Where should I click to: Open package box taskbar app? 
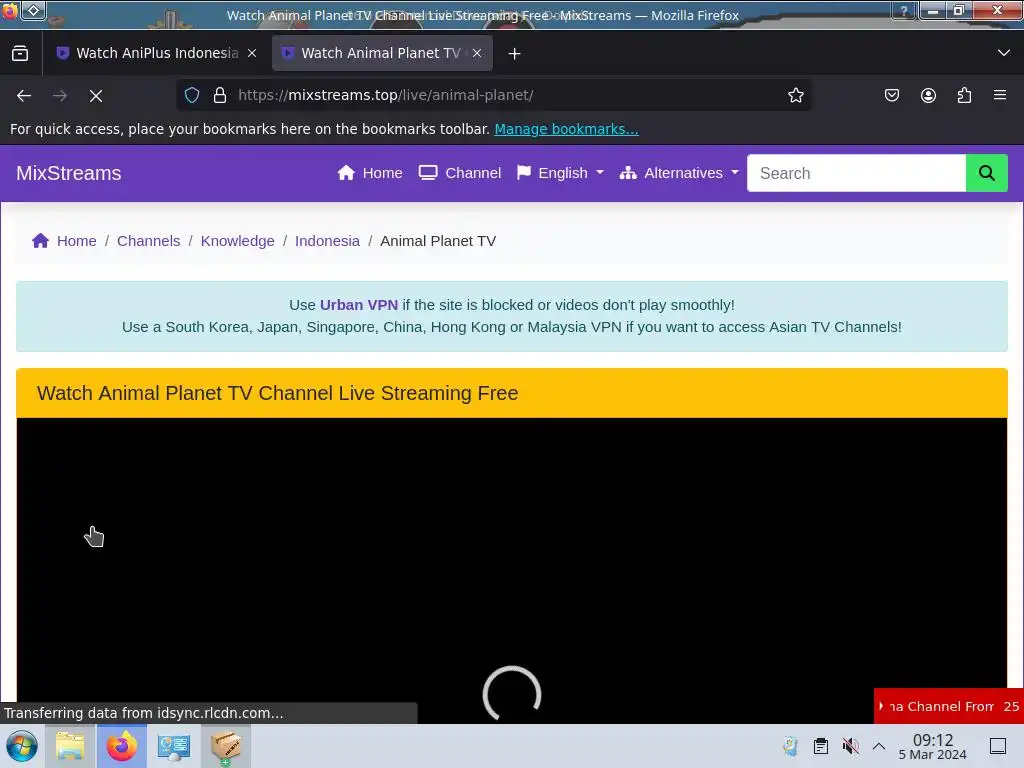[225, 746]
